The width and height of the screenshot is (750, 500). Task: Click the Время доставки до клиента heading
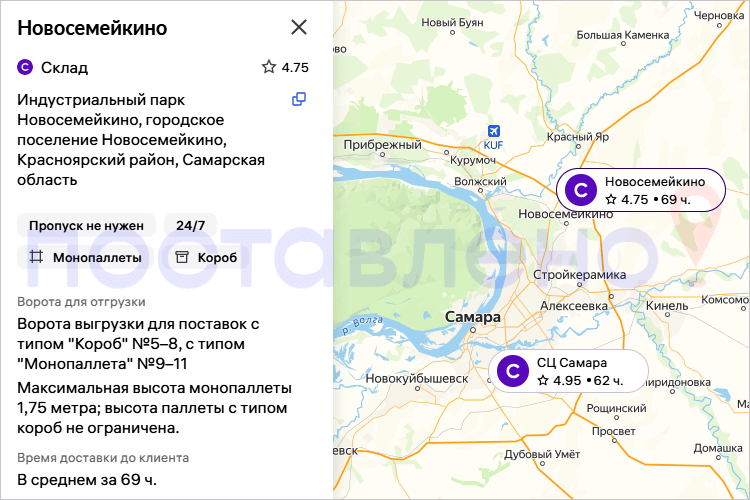(x=103, y=458)
